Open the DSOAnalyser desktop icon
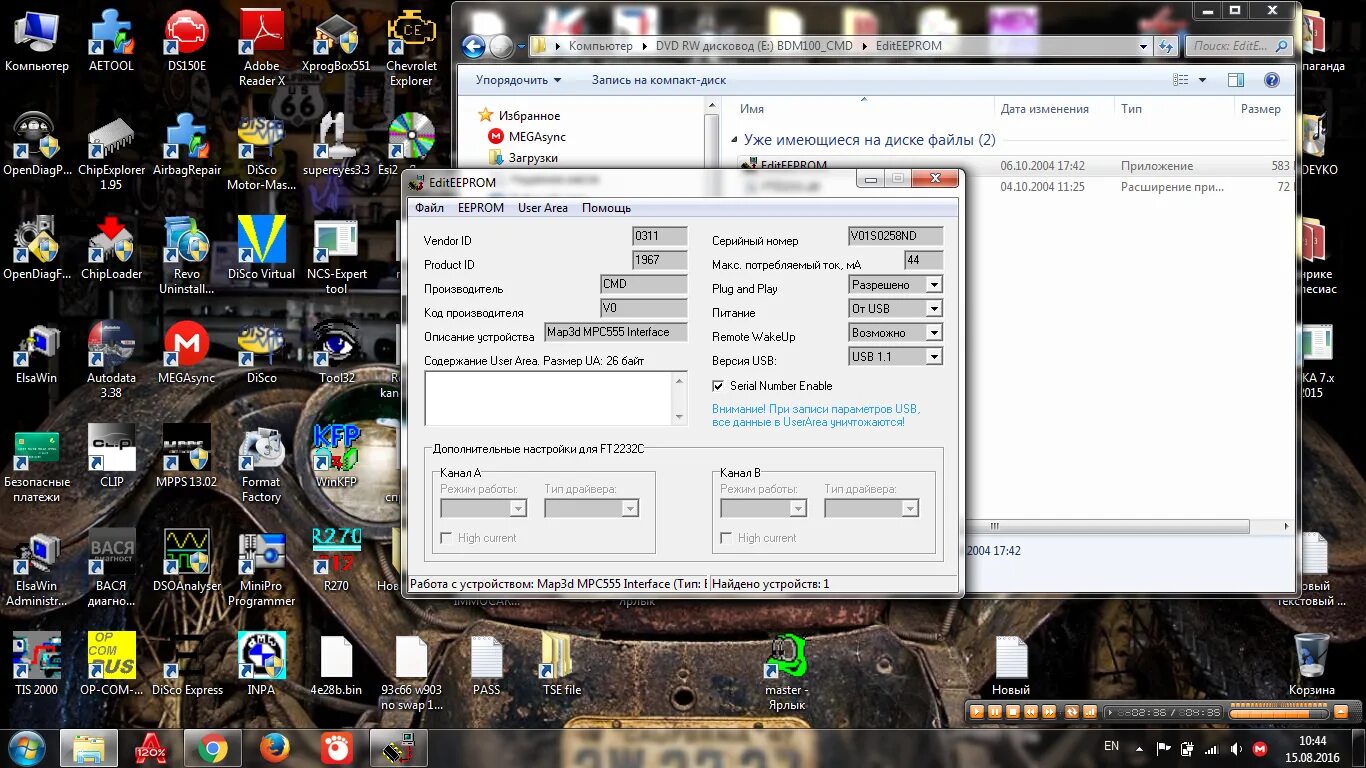1366x768 pixels. point(187,562)
